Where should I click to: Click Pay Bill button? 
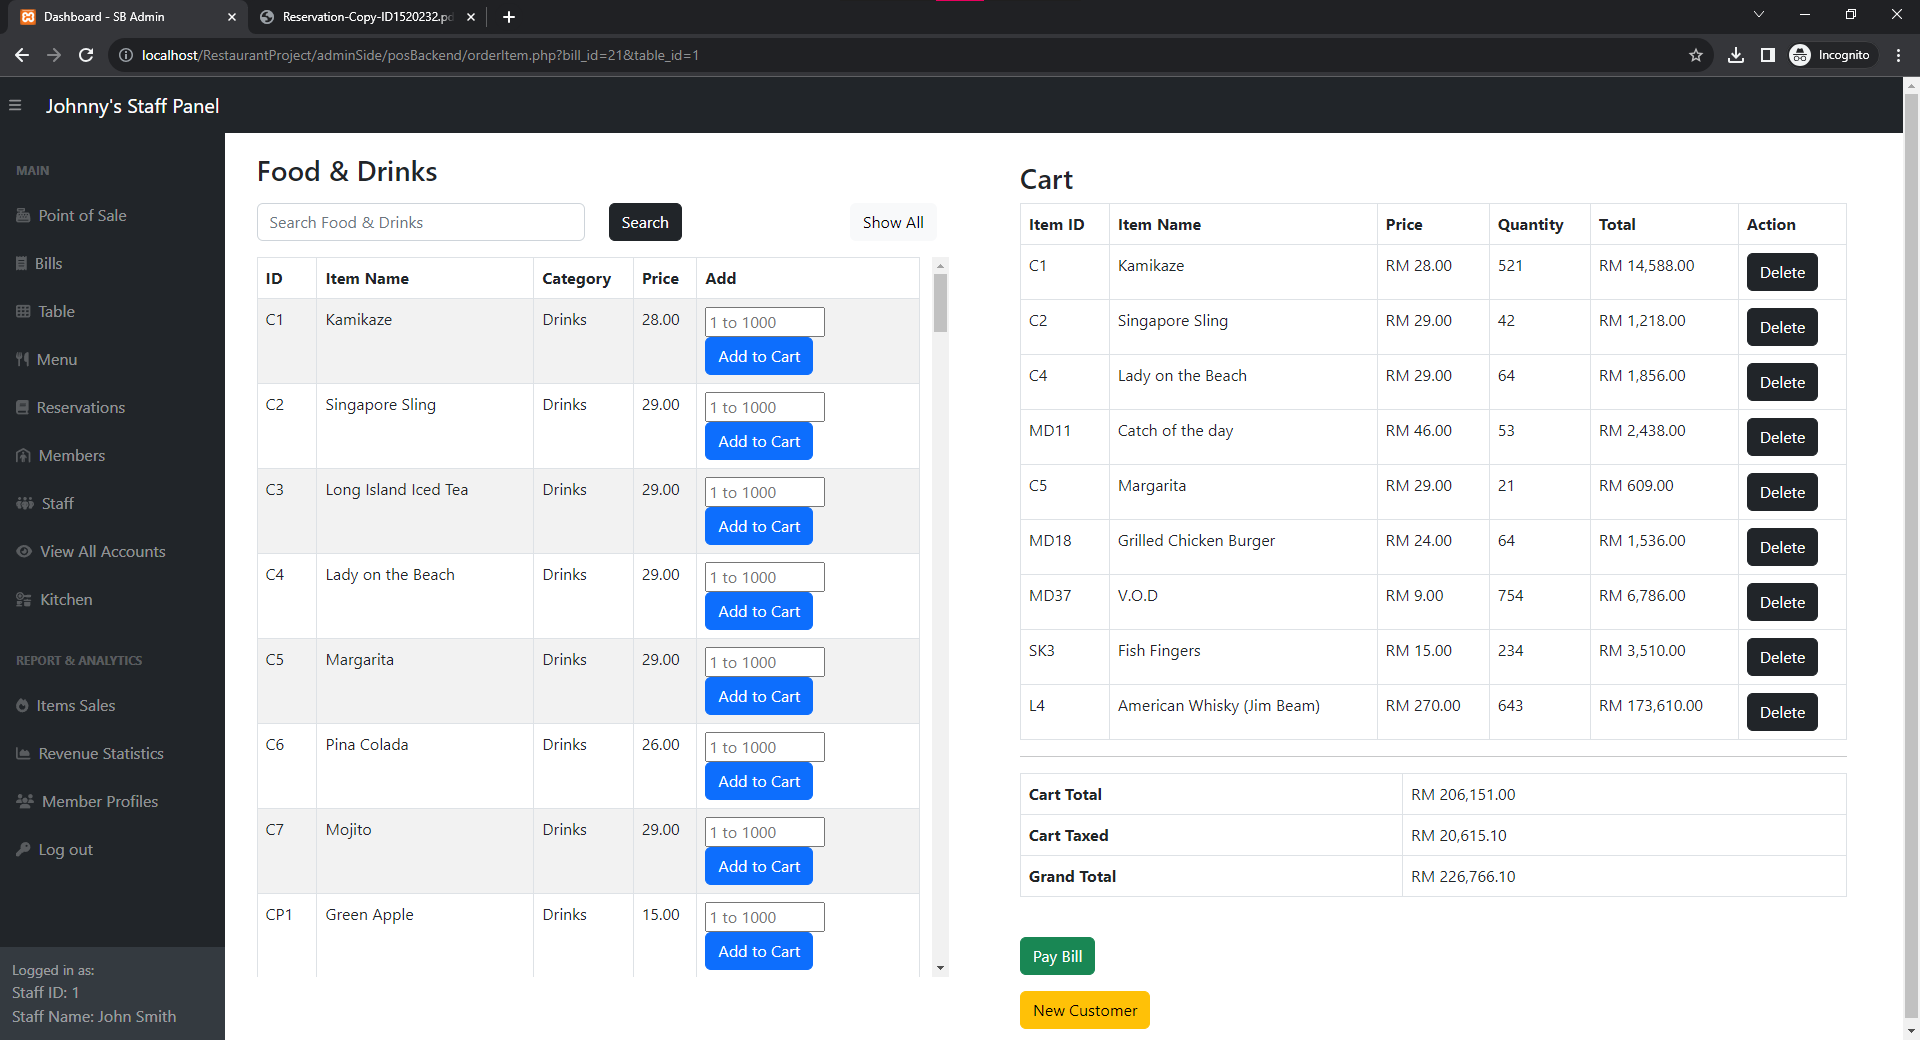point(1057,956)
